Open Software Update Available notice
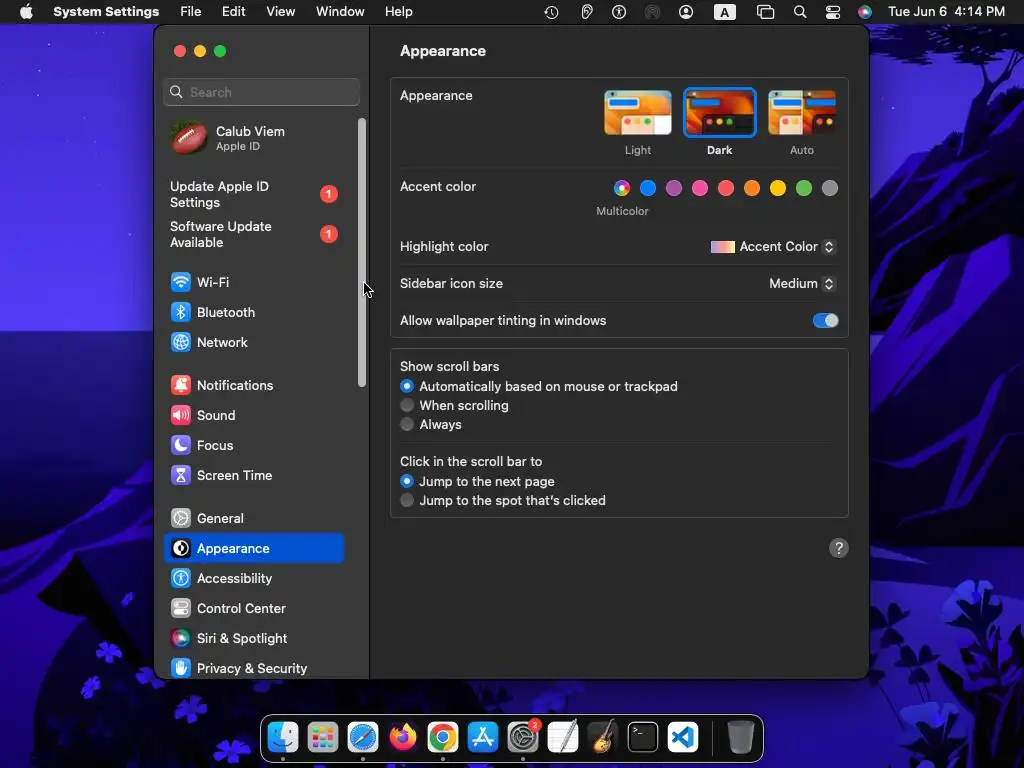The width and height of the screenshot is (1024, 768). tap(253, 234)
